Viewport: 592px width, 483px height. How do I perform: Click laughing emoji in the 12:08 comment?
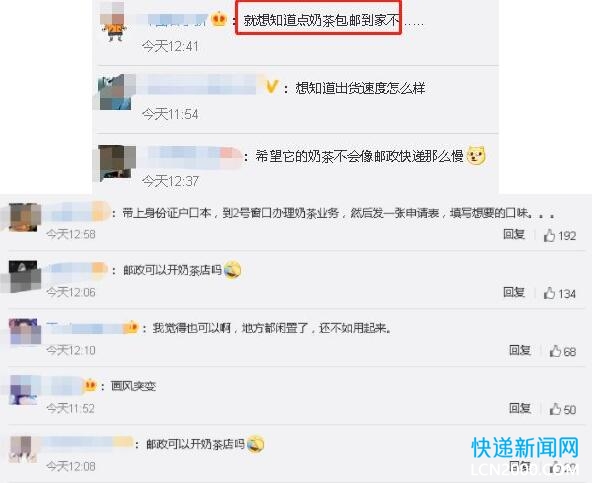click(x=256, y=444)
